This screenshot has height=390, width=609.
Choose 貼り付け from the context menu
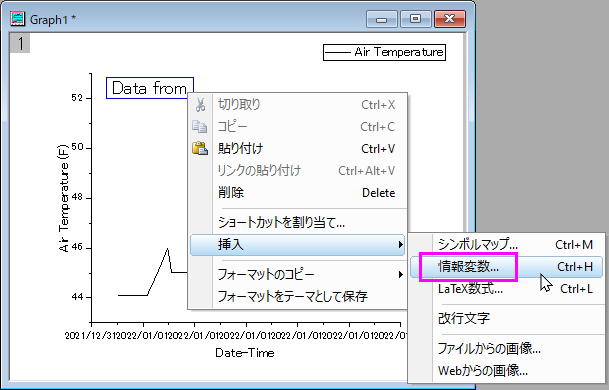pyautogui.click(x=297, y=149)
